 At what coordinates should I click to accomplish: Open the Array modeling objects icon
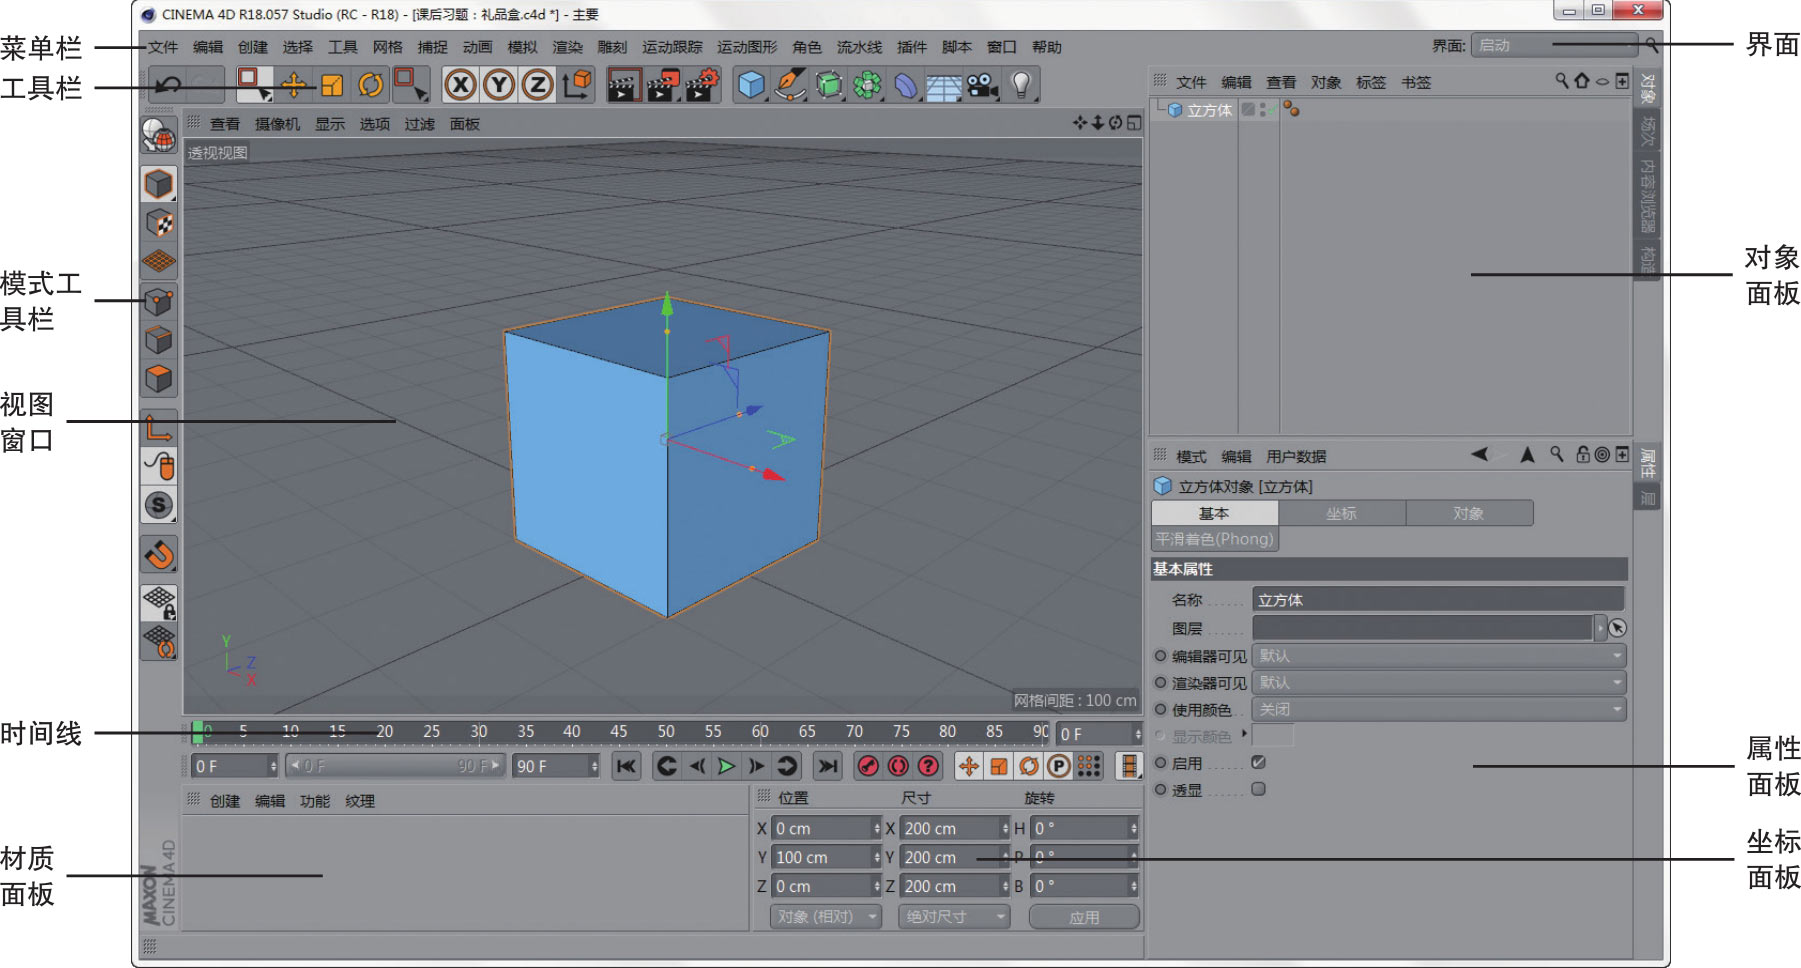pyautogui.click(x=867, y=85)
